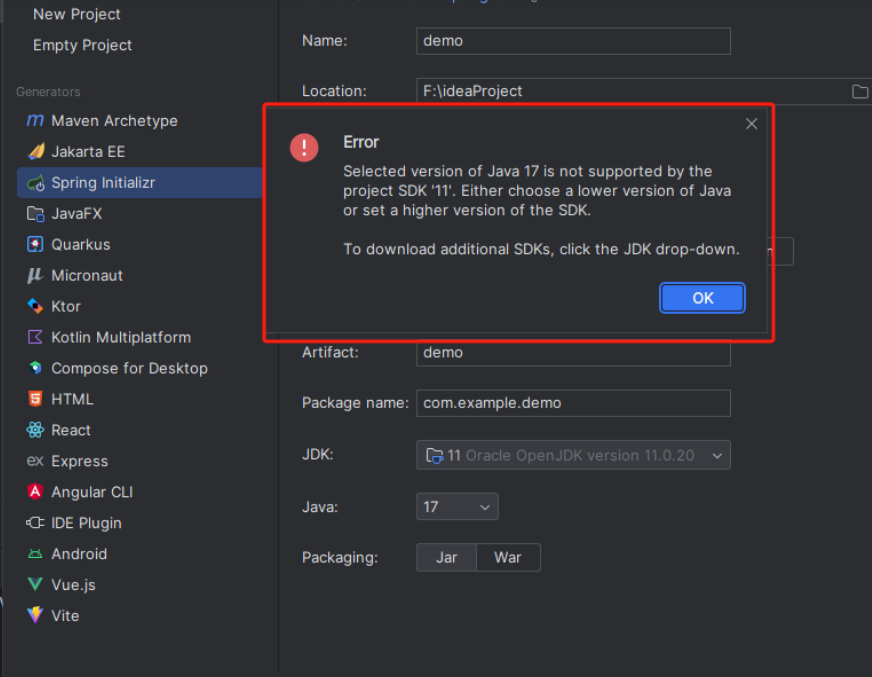Select Jar packaging option
872x677 pixels.
point(447,557)
